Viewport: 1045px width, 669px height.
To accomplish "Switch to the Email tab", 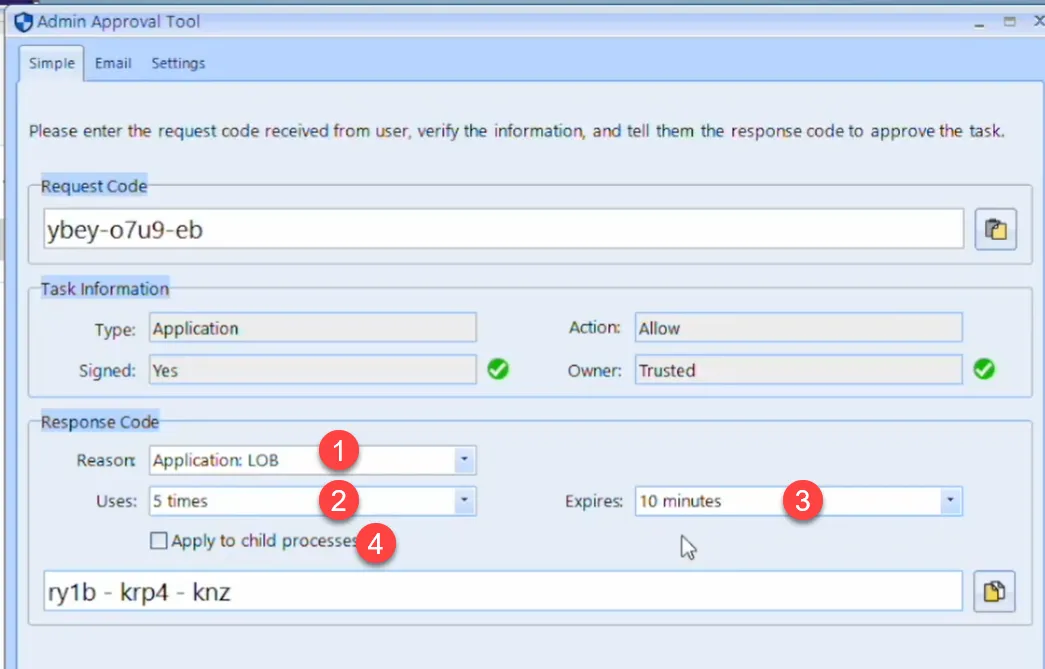I will click(x=112, y=62).
